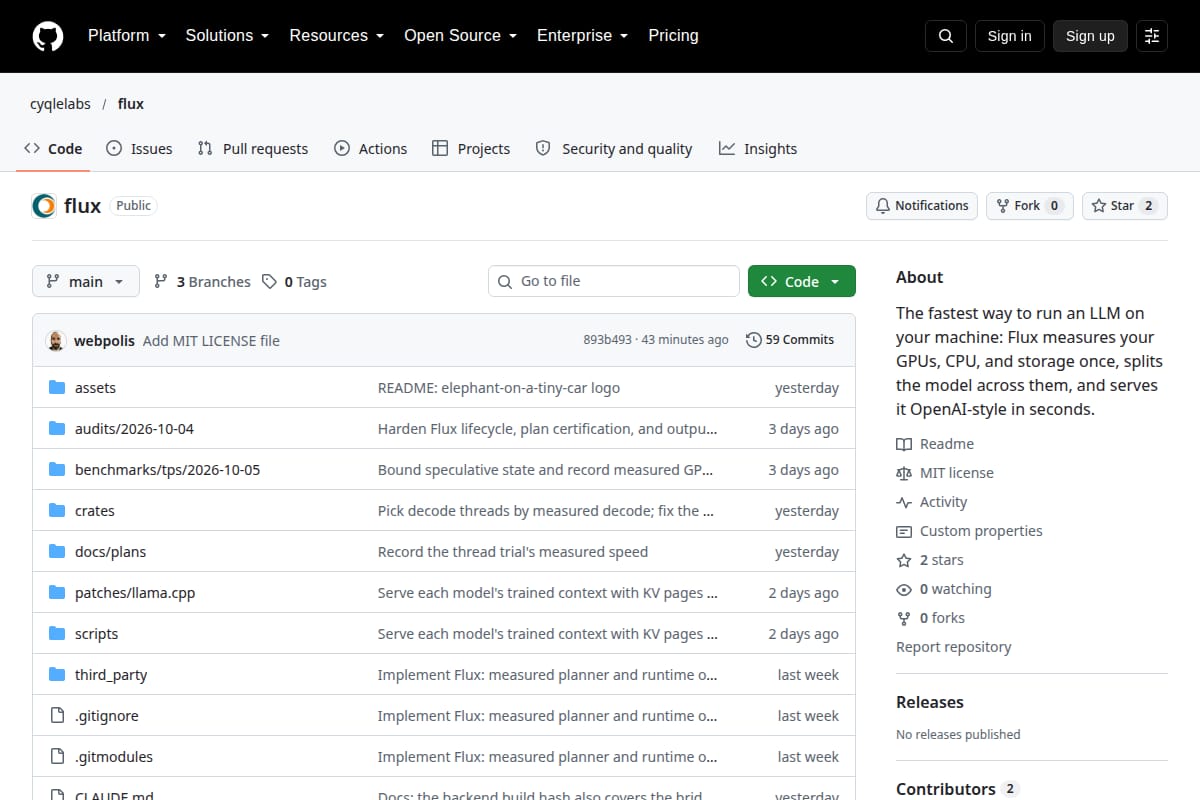Click the .gitmodules file icon
Image resolution: width=1200 pixels, height=800 pixels.
click(x=57, y=757)
